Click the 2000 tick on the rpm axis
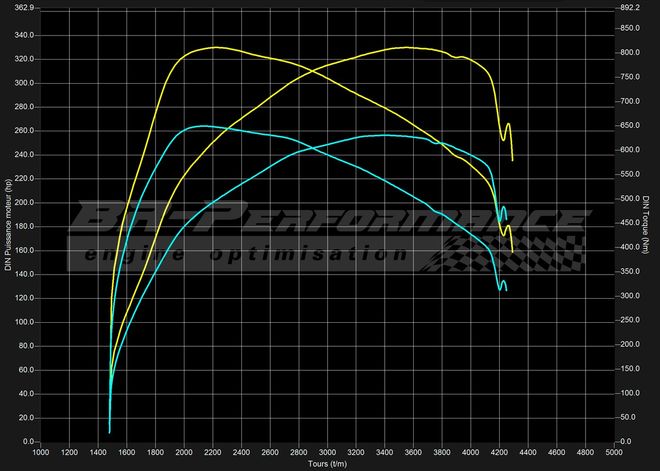660x471 pixels. pos(184,451)
